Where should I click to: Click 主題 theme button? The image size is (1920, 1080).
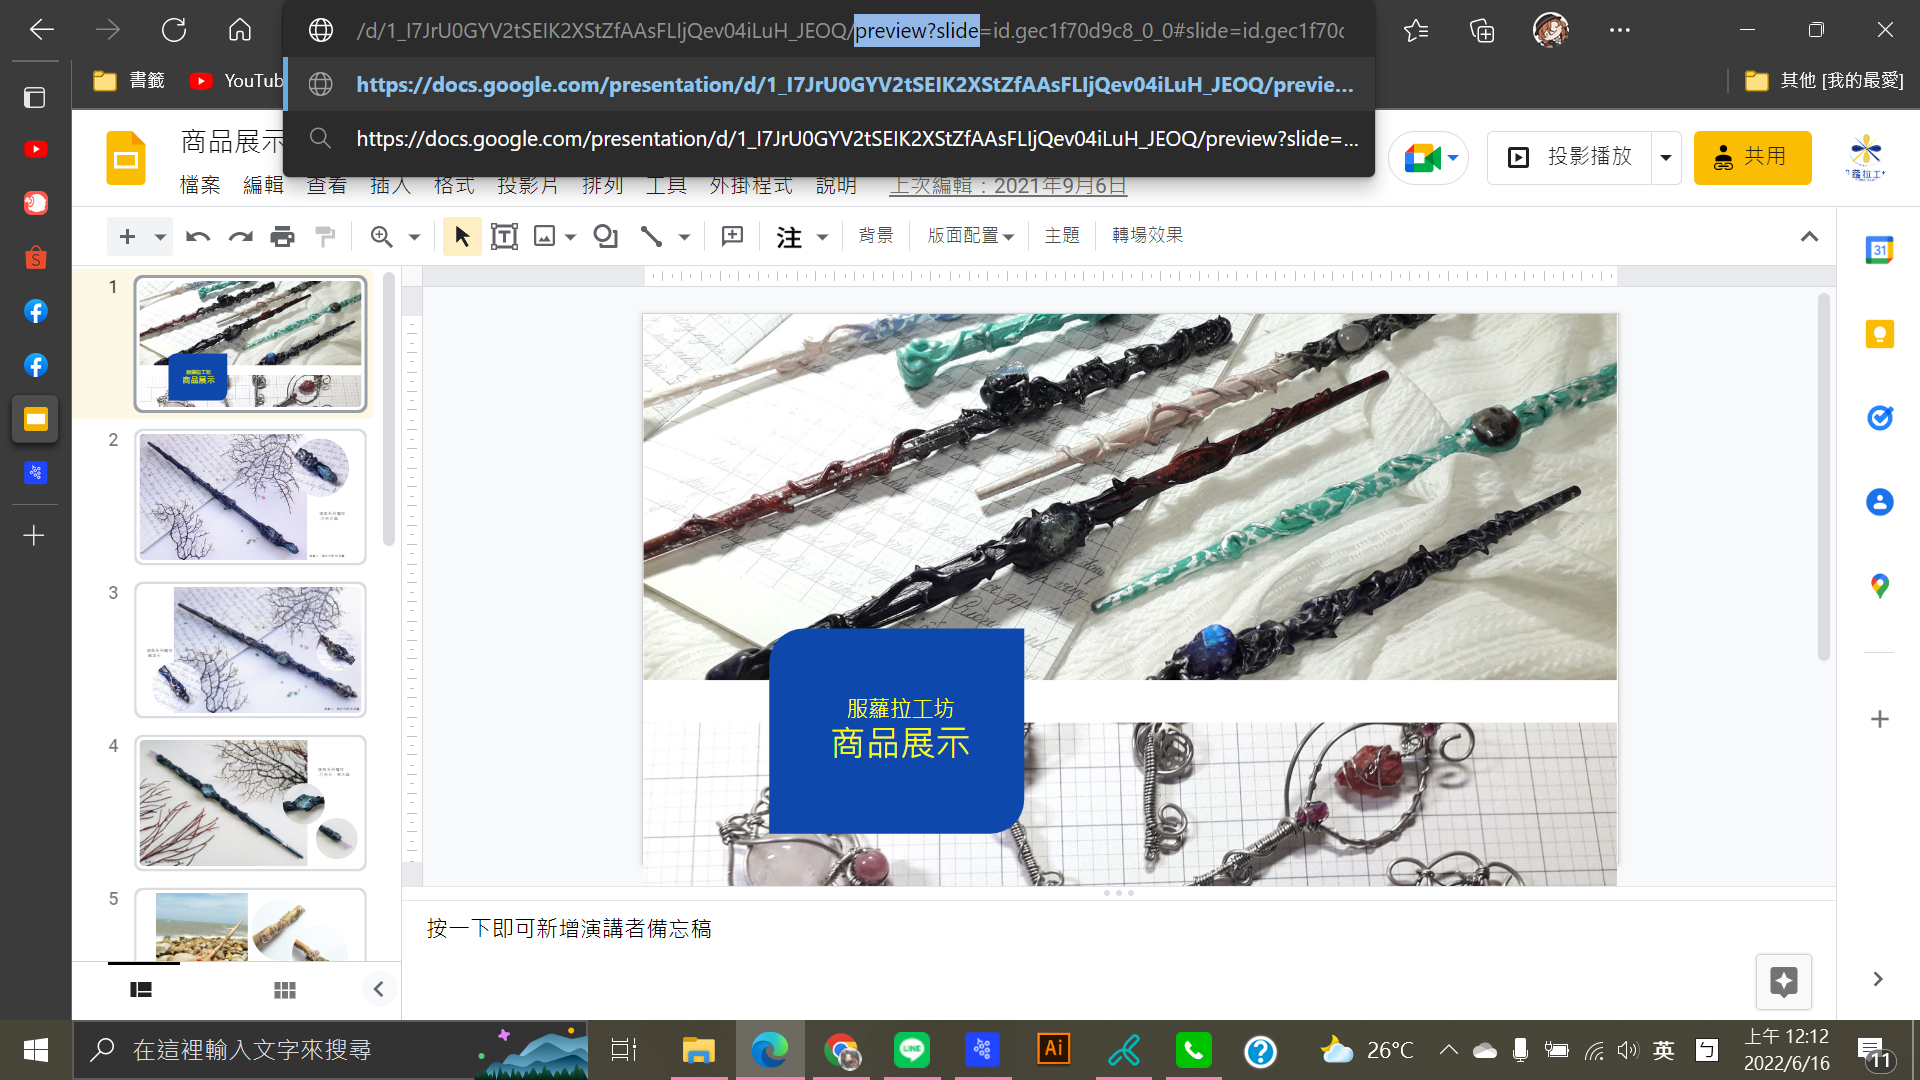(1062, 236)
